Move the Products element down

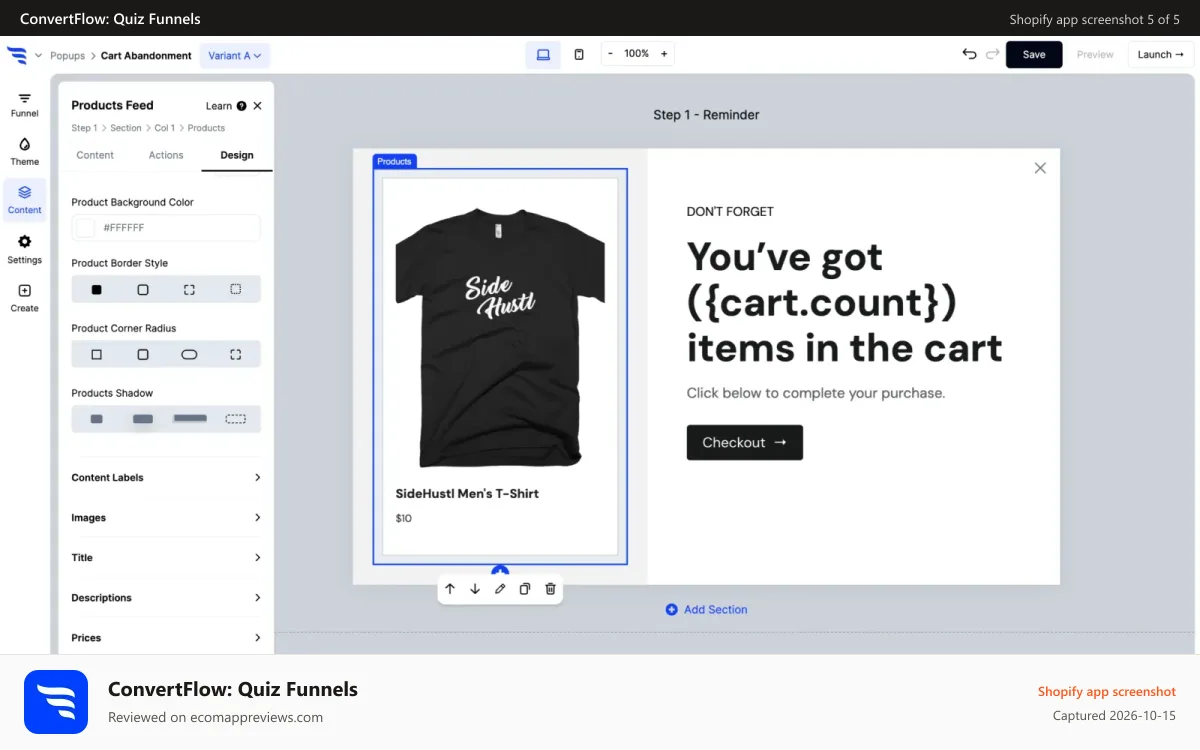(475, 589)
